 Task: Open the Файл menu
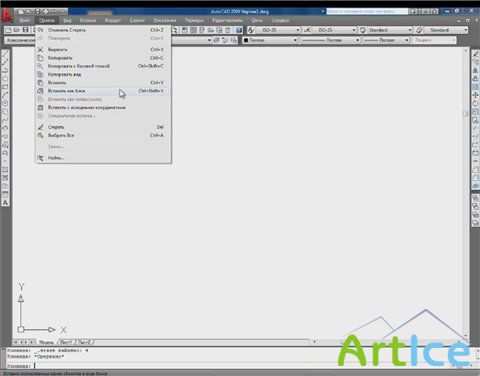pyautogui.click(x=25, y=20)
